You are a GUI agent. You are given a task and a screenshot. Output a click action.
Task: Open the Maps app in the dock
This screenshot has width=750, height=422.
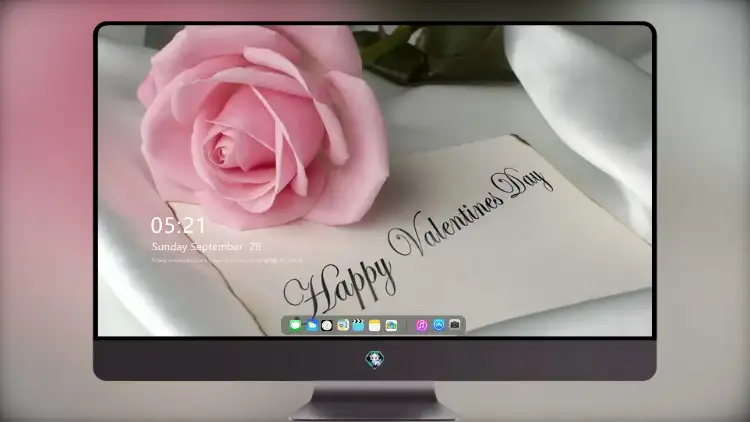coord(391,325)
